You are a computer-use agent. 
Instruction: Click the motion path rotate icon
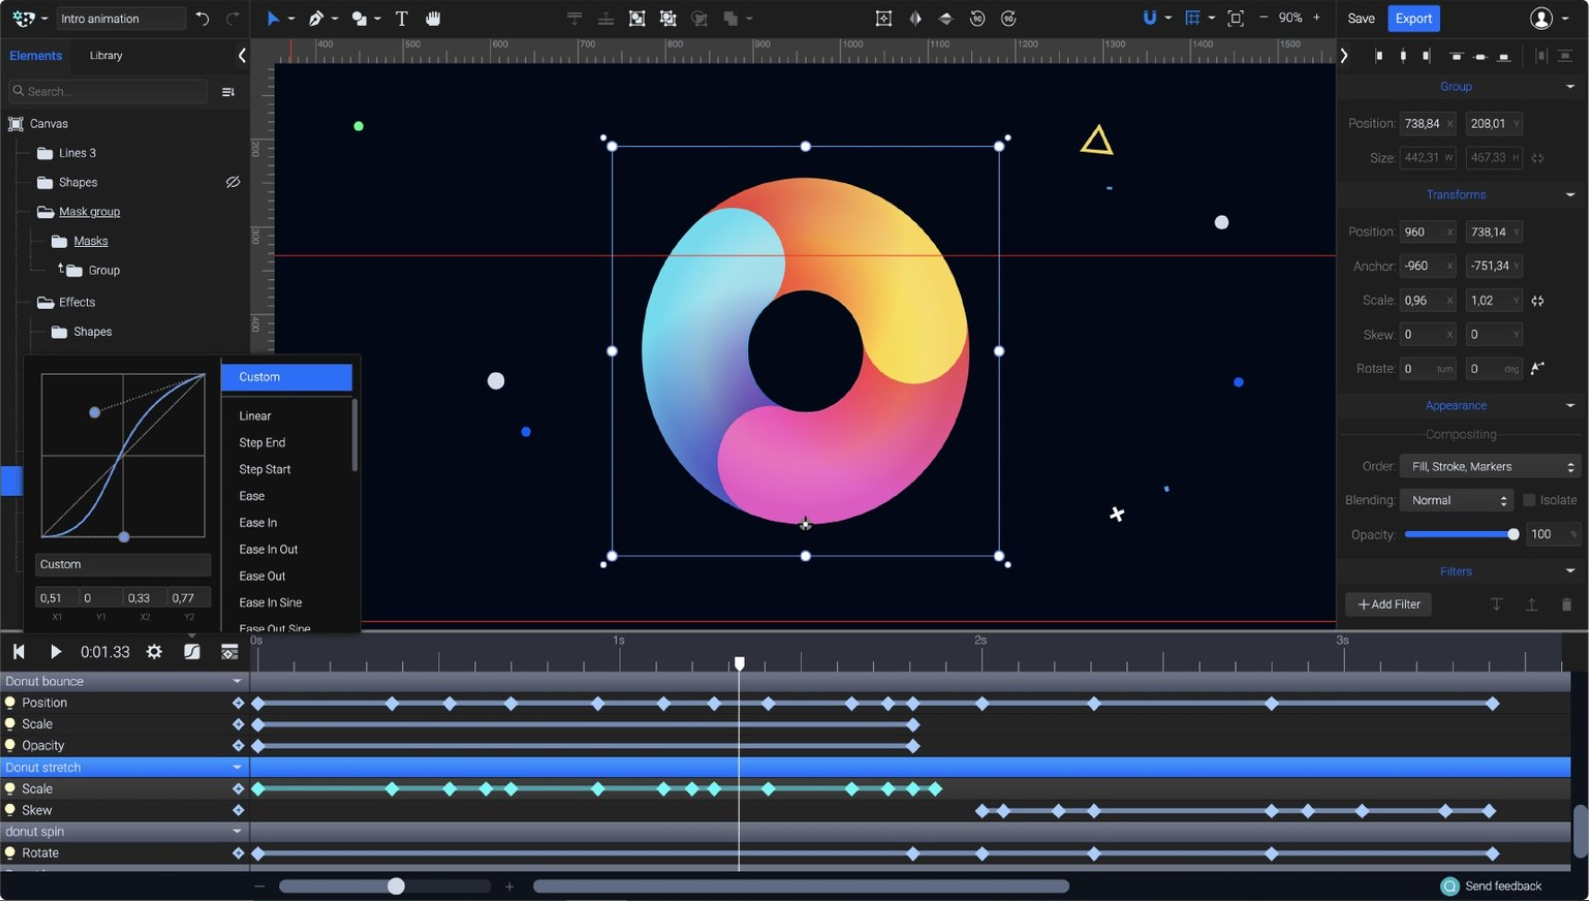(1538, 368)
